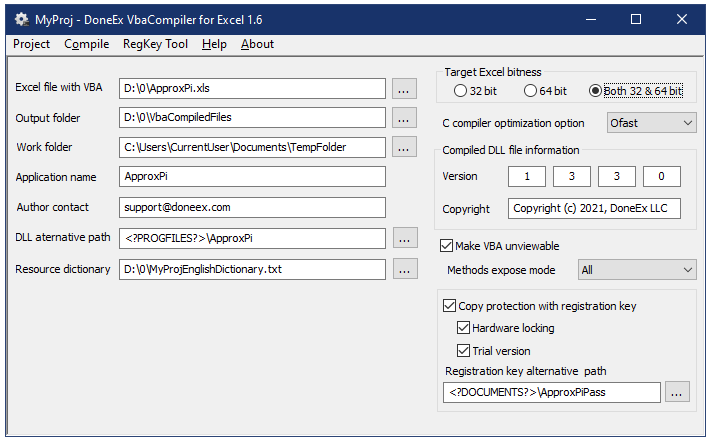Click the first Version number field

pyautogui.click(x=527, y=176)
